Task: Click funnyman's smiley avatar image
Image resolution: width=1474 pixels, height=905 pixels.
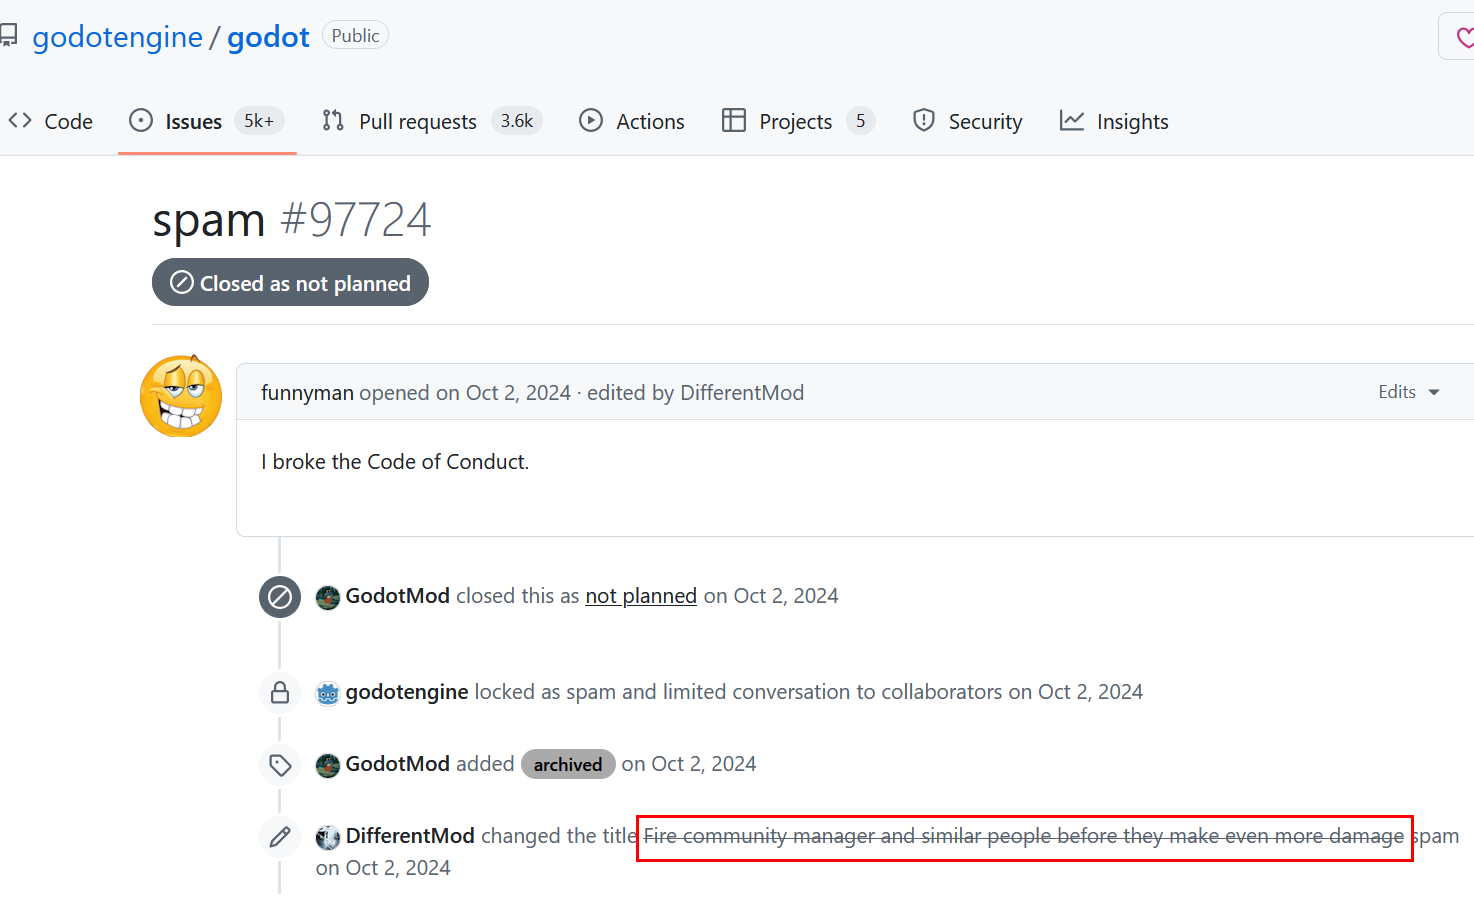Action: point(180,396)
